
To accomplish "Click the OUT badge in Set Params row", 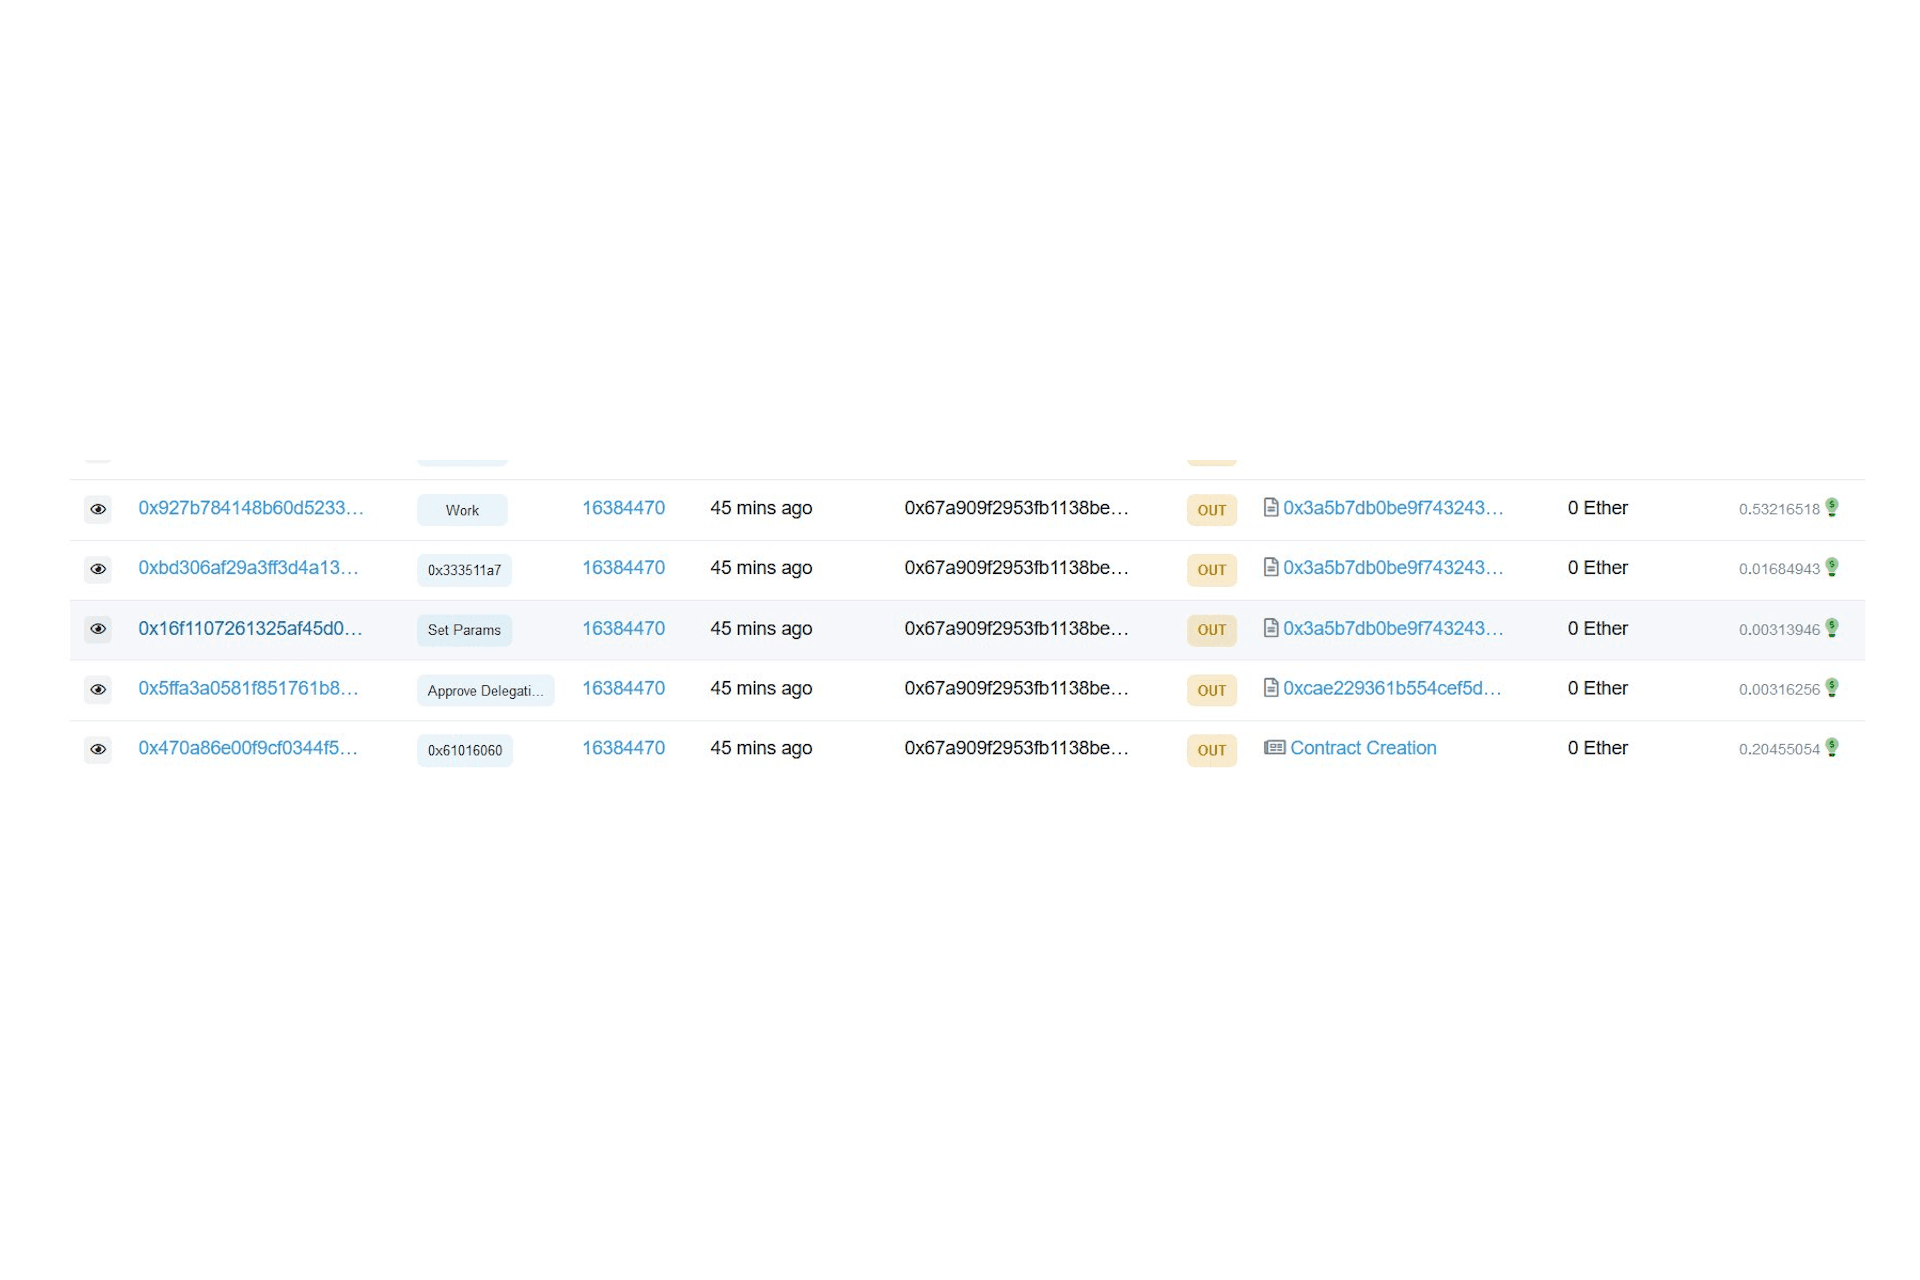I will point(1211,630).
